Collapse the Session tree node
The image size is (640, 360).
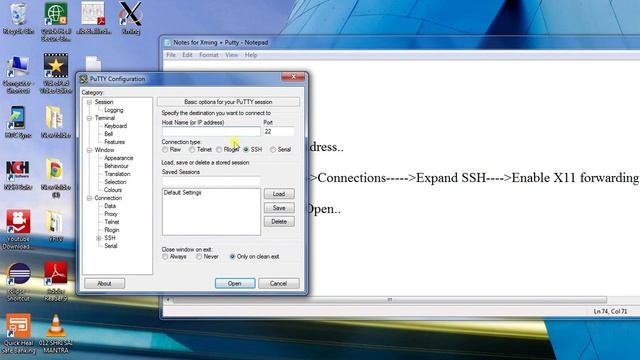pyautogui.click(x=89, y=102)
